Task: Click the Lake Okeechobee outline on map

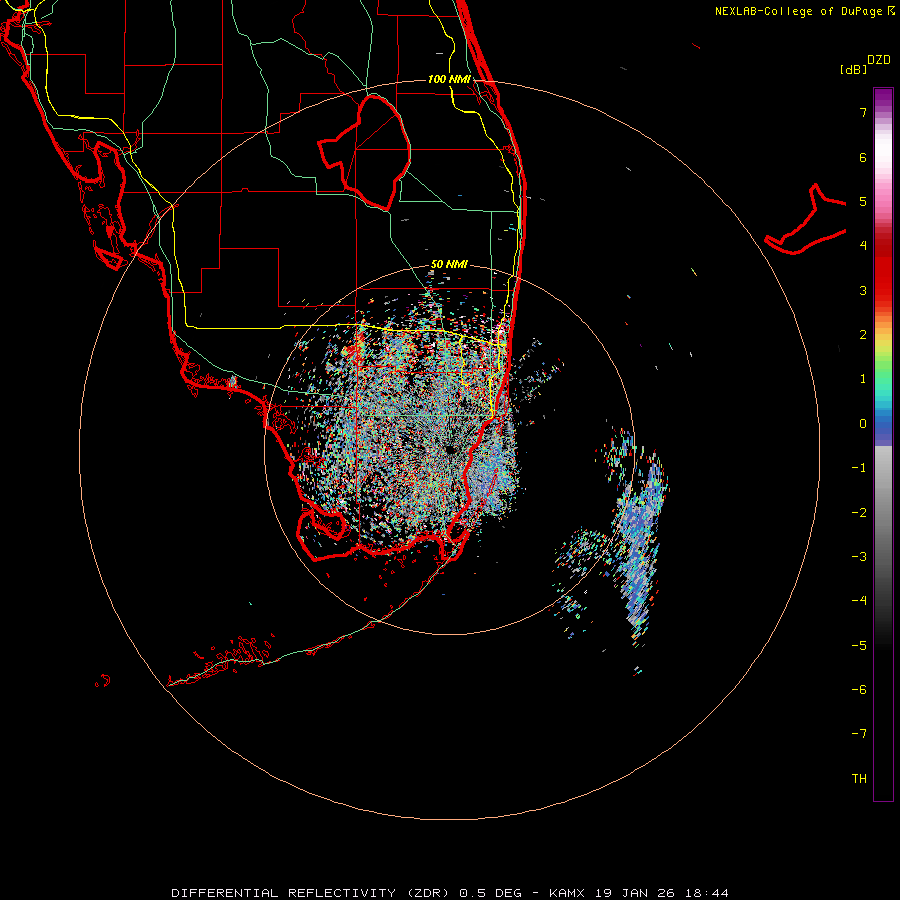Action: tap(365, 153)
